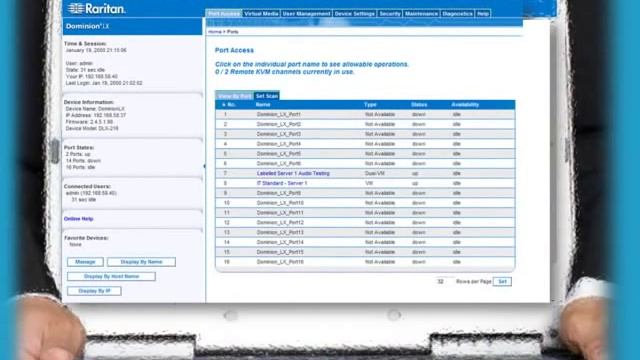The image size is (640, 360).
Task: Select Dominion_LX_Port5 name cell
Action: pyautogui.click(x=279, y=154)
